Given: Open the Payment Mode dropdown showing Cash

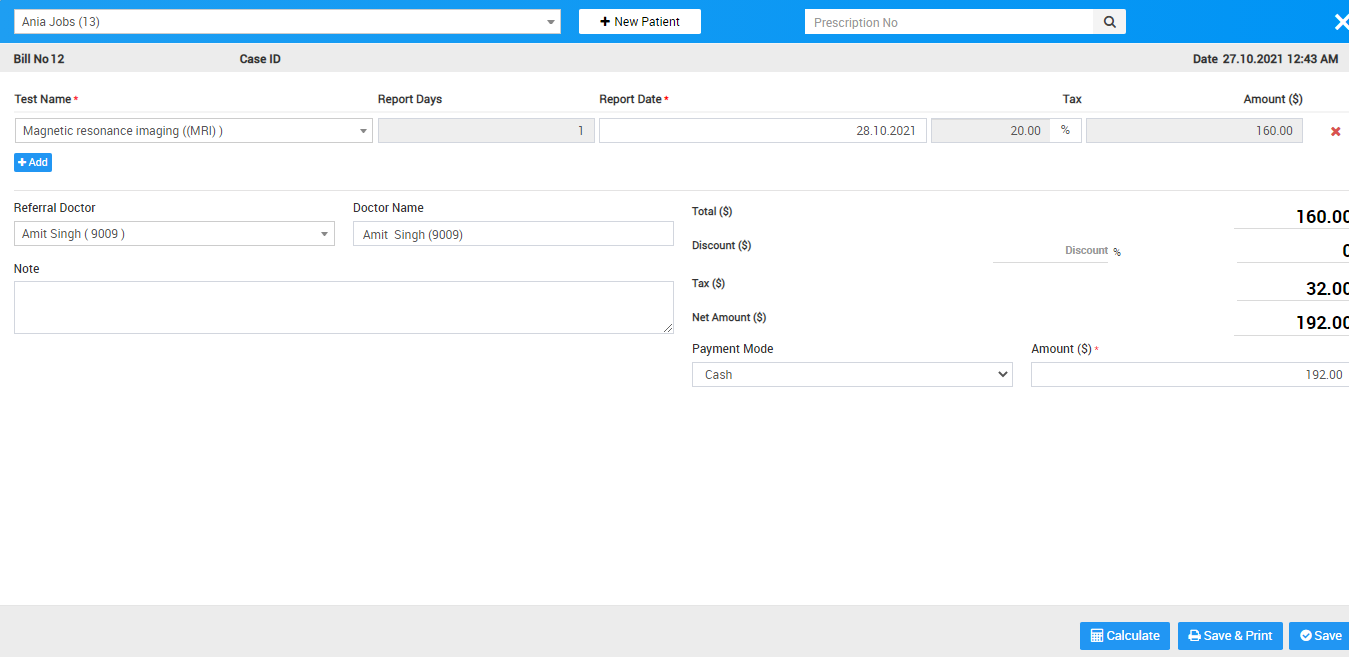Looking at the screenshot, I should 852,375.
